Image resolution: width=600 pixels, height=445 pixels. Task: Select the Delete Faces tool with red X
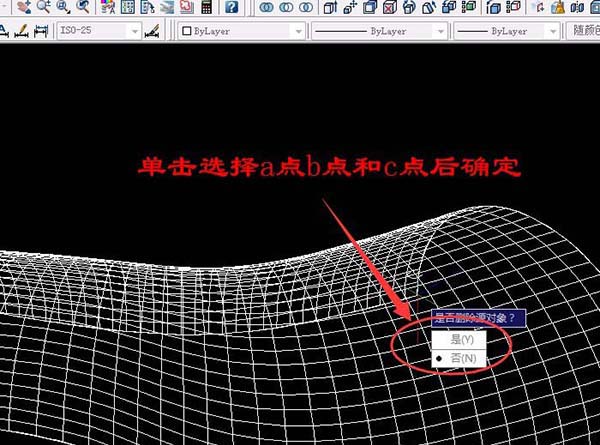[x=390, y=7]
